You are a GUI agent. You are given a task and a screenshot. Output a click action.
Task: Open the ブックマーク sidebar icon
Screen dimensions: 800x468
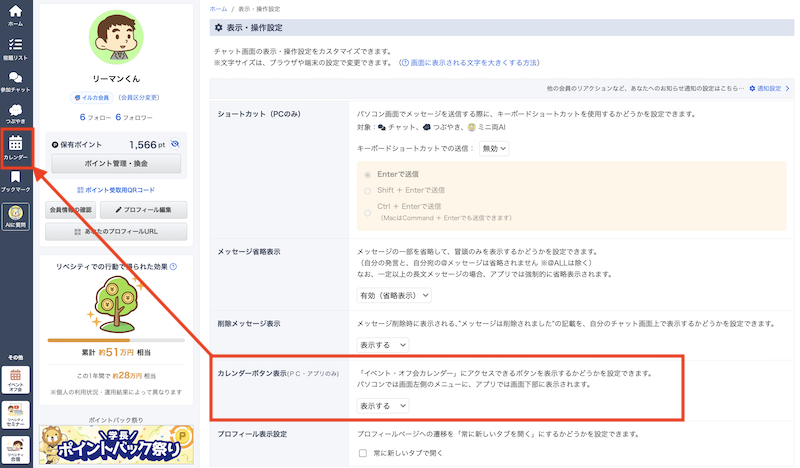click(15, 181)
